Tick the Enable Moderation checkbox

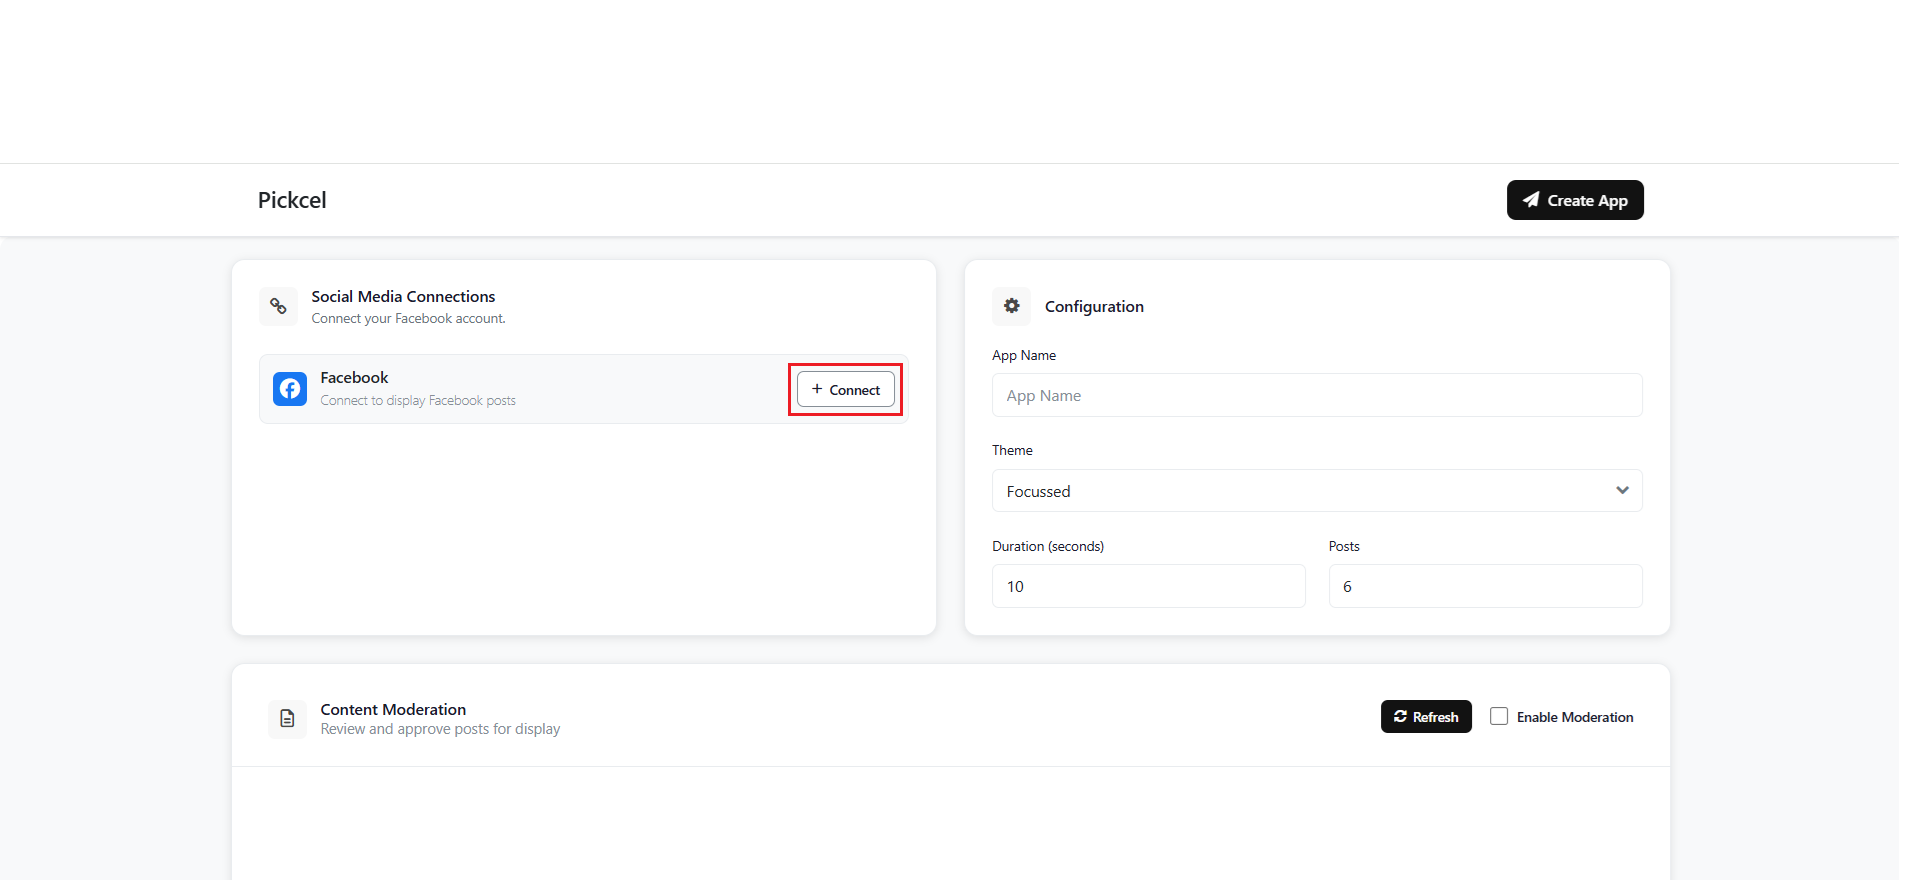pos(1498,716)
